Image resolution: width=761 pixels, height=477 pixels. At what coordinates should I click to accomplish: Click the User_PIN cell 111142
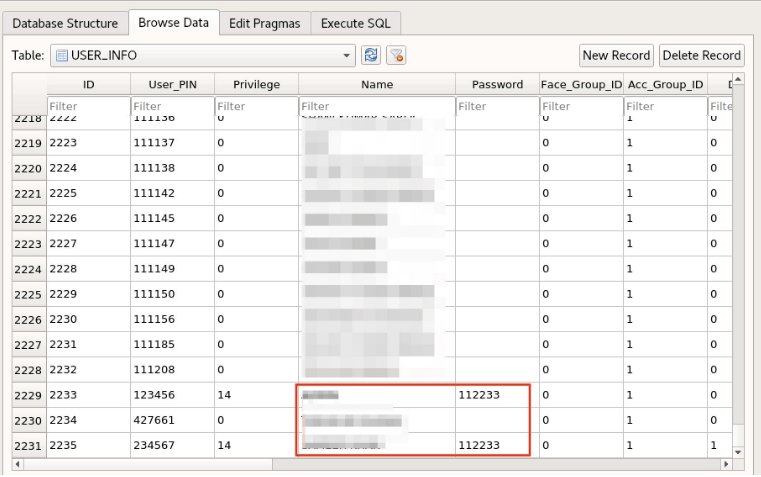(x=172, y=193)
